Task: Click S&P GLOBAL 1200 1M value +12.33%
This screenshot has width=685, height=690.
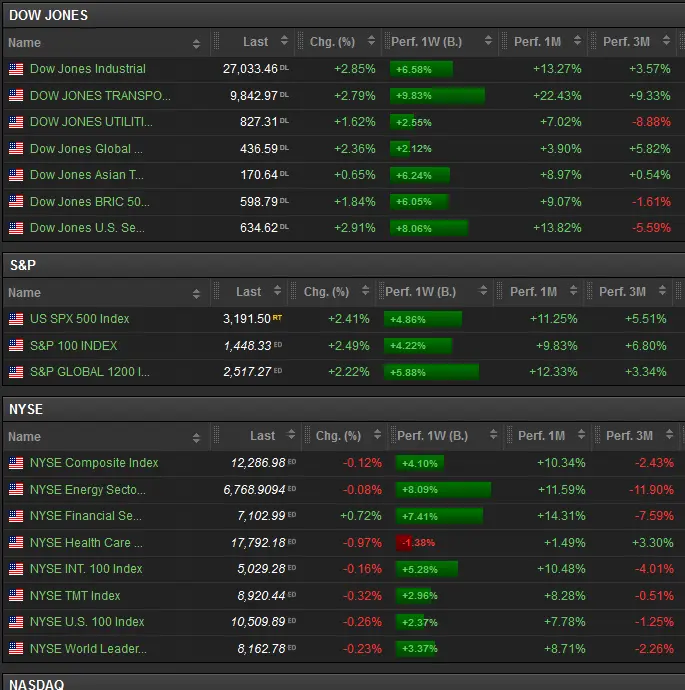Action: [x=553, y=372]
